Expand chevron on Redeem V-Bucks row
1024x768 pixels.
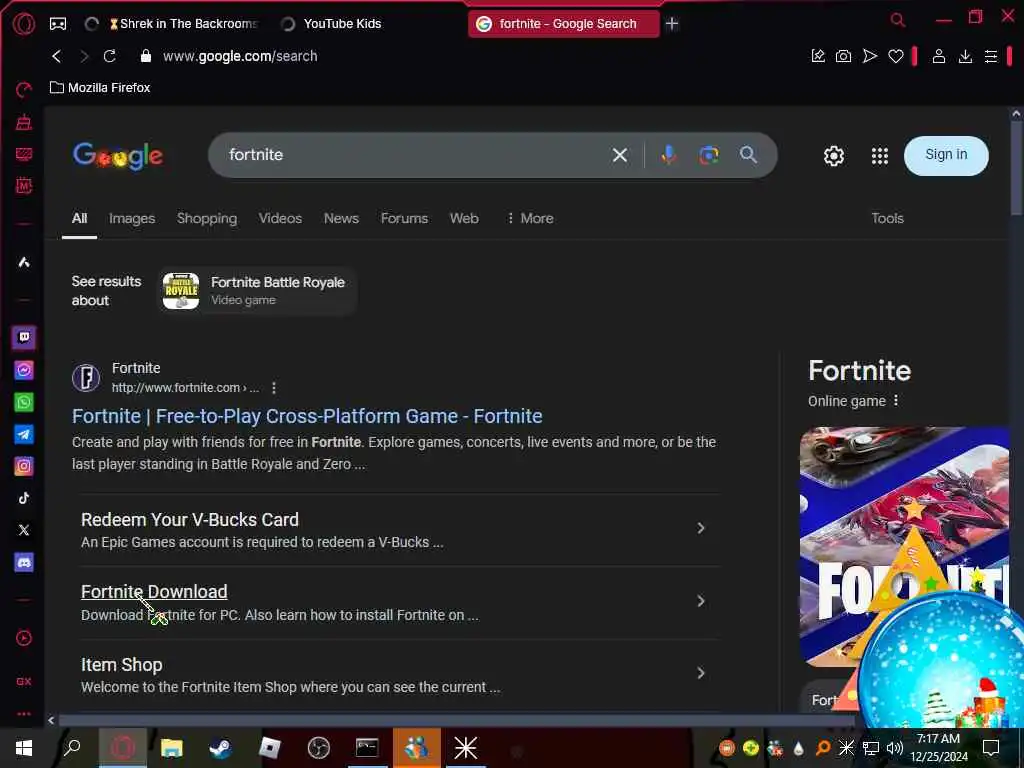tap(700, 528)
